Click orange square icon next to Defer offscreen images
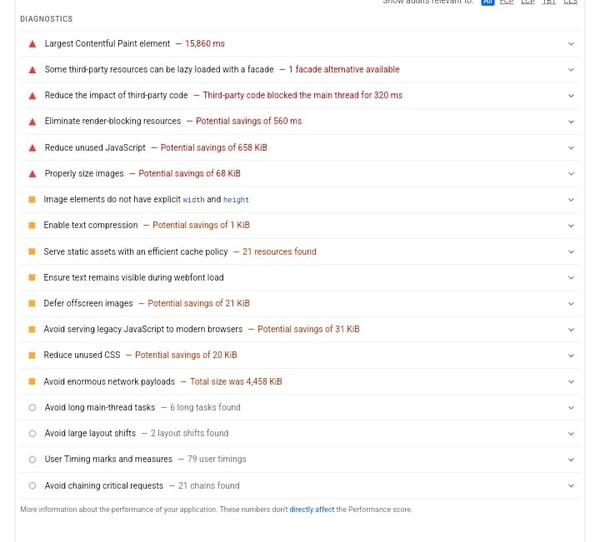This screenshot has width=600, height=542. pyautogui.click(x=32, y=304)
